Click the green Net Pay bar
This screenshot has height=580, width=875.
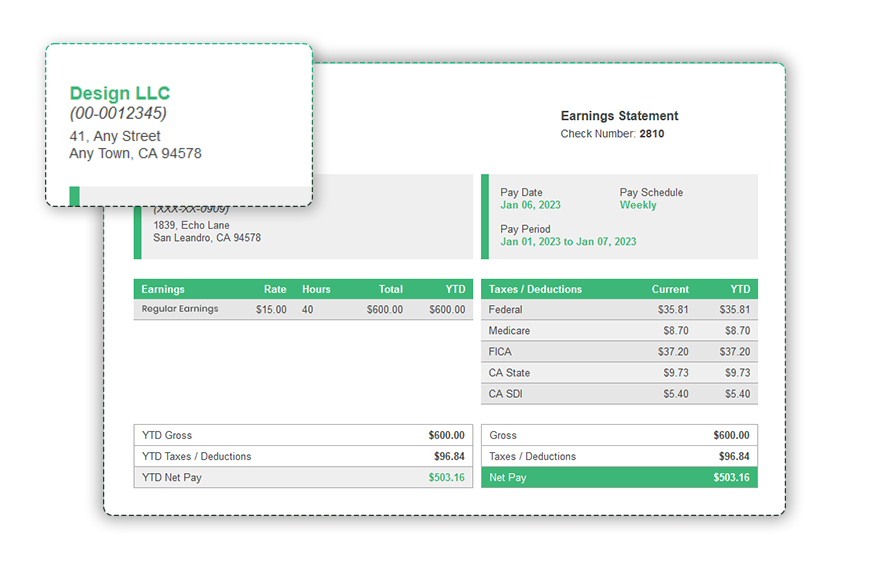click(620, 478)
